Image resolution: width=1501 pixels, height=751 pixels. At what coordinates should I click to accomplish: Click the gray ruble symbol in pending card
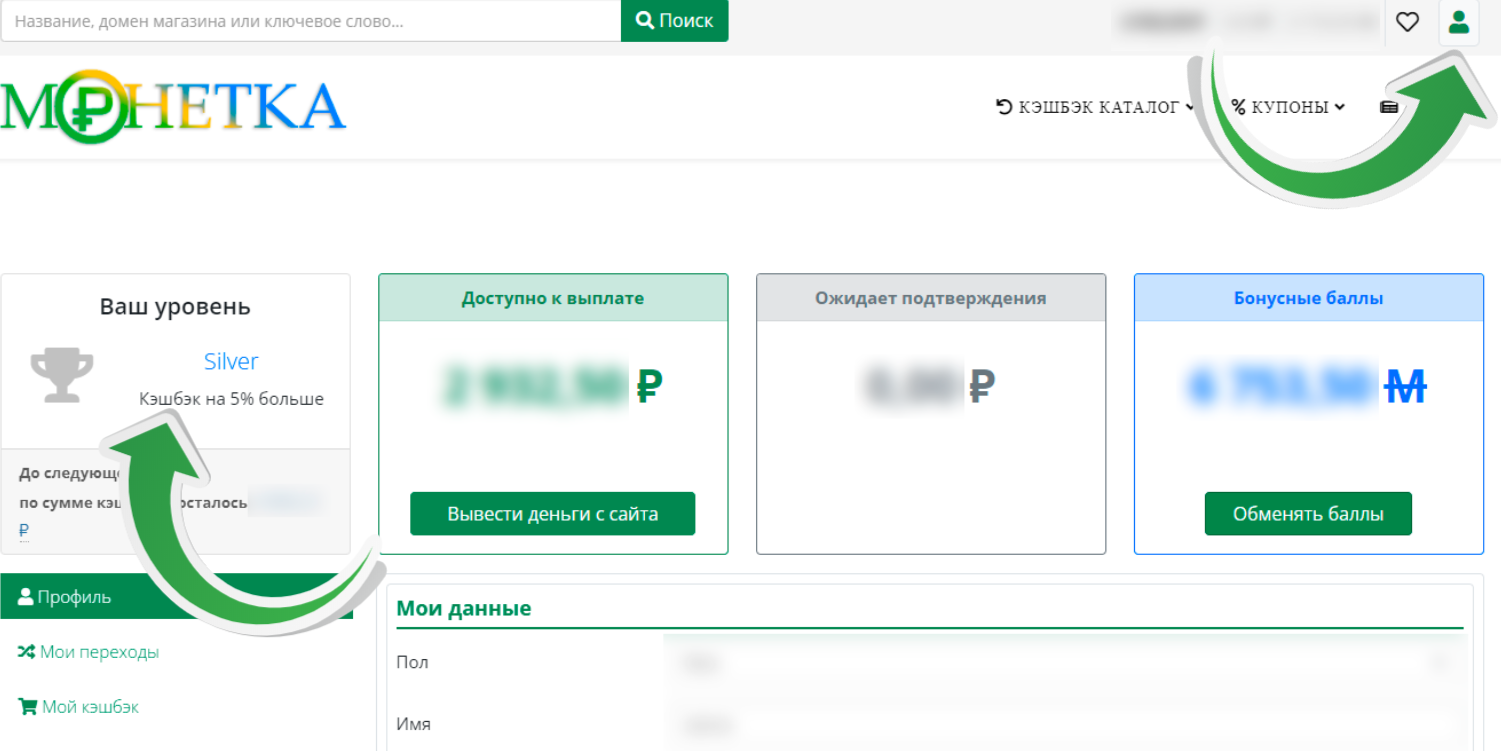(983, 385)
